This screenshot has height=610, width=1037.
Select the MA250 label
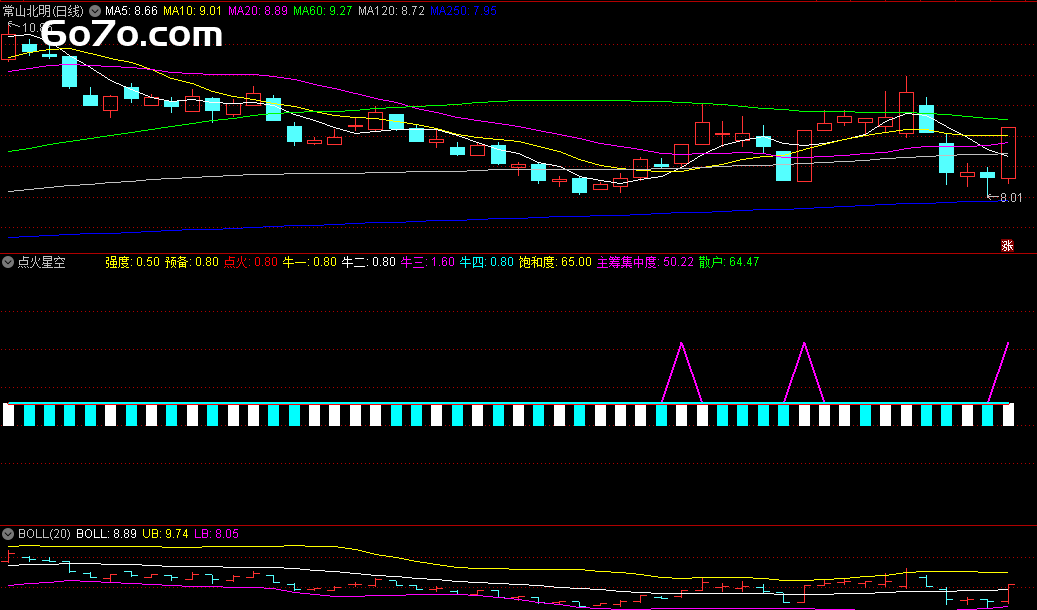click(x=463, y=11)
